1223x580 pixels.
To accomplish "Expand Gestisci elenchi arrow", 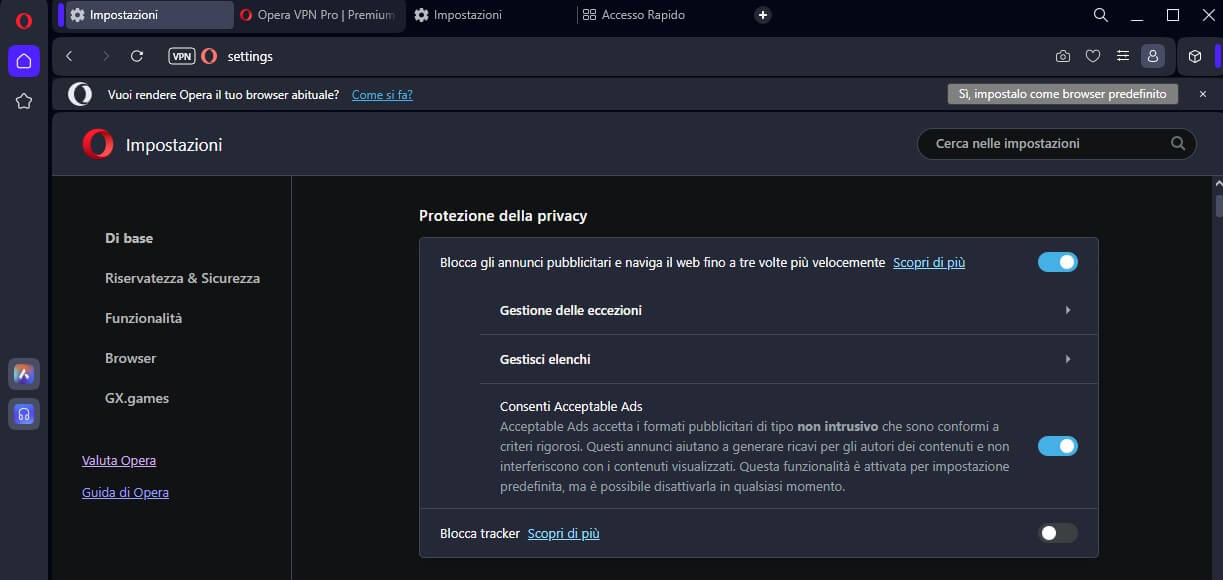I will pos(1068,359).
